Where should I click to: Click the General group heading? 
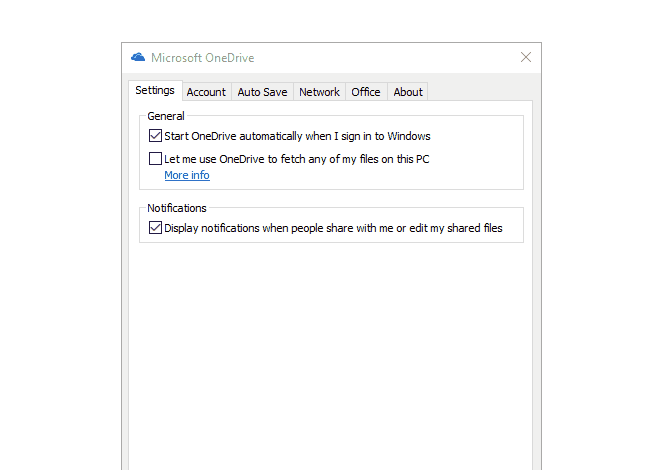coord(166,116)
